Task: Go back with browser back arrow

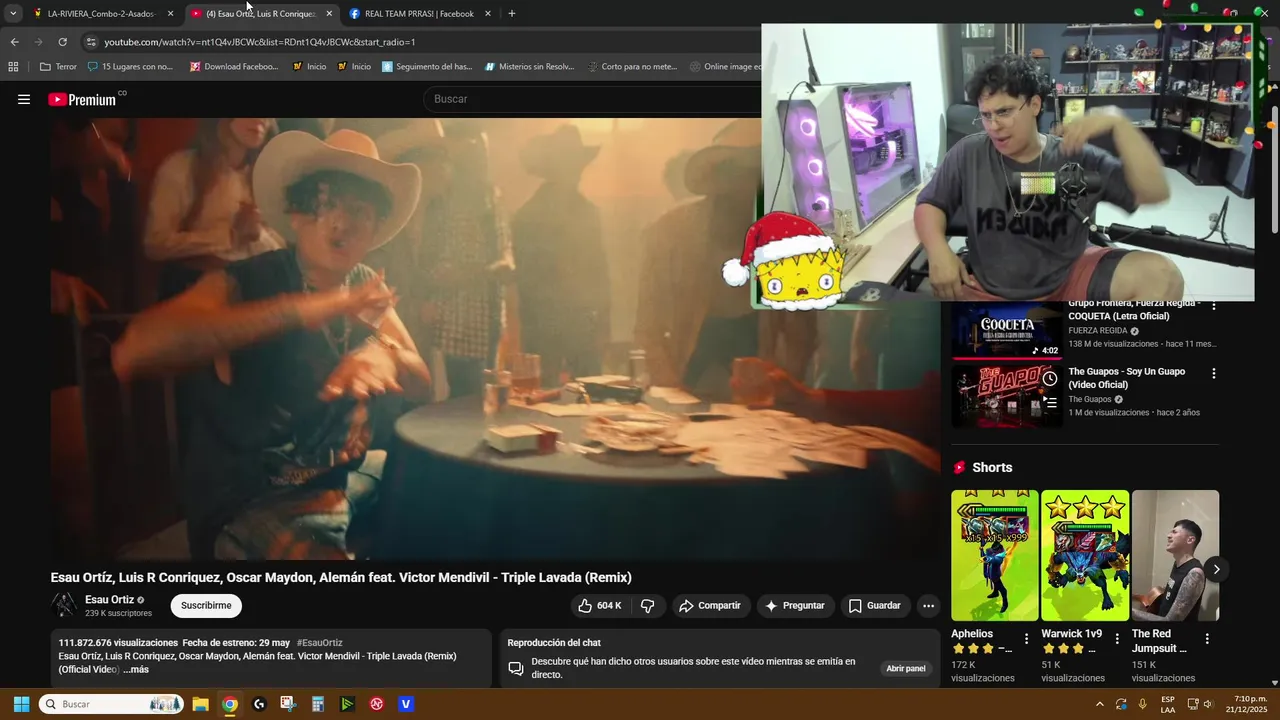Action: [14, 42]
